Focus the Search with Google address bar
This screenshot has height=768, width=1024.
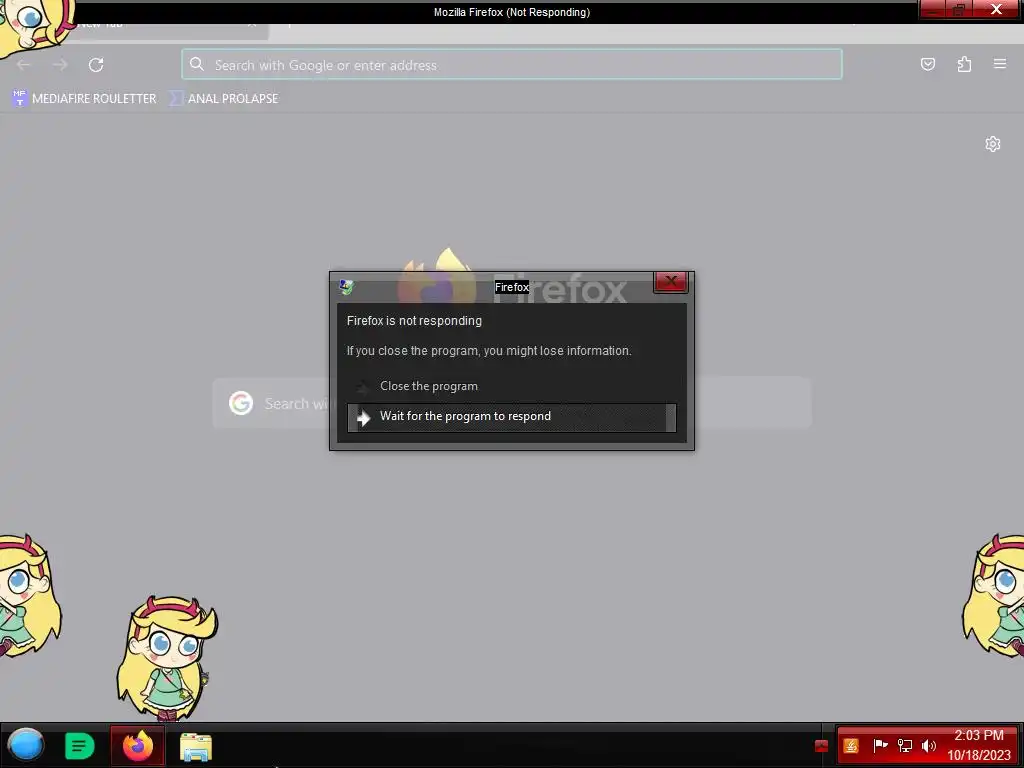point(512,65)
